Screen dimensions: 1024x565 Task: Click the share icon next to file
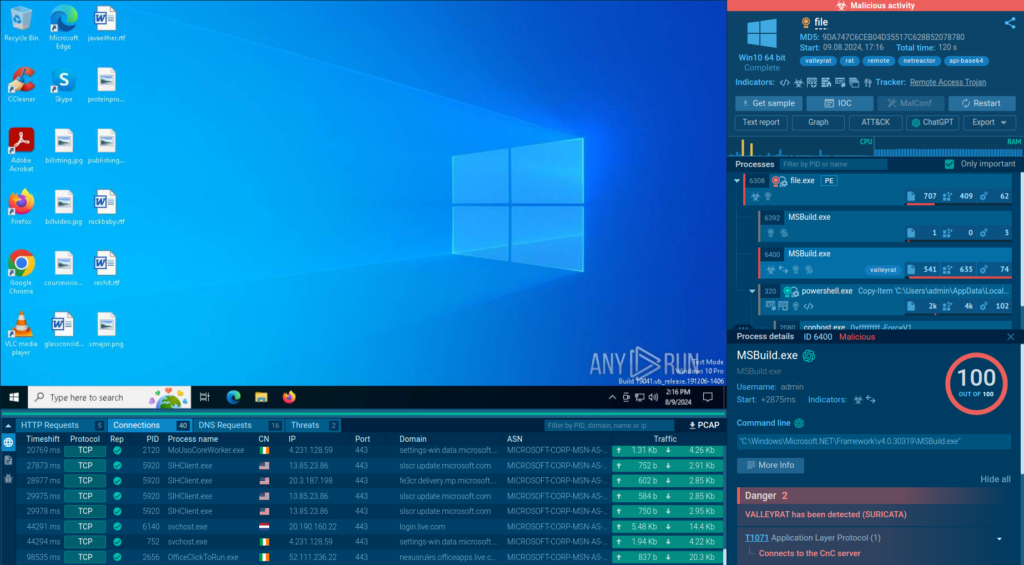[x=1009, y=23]
